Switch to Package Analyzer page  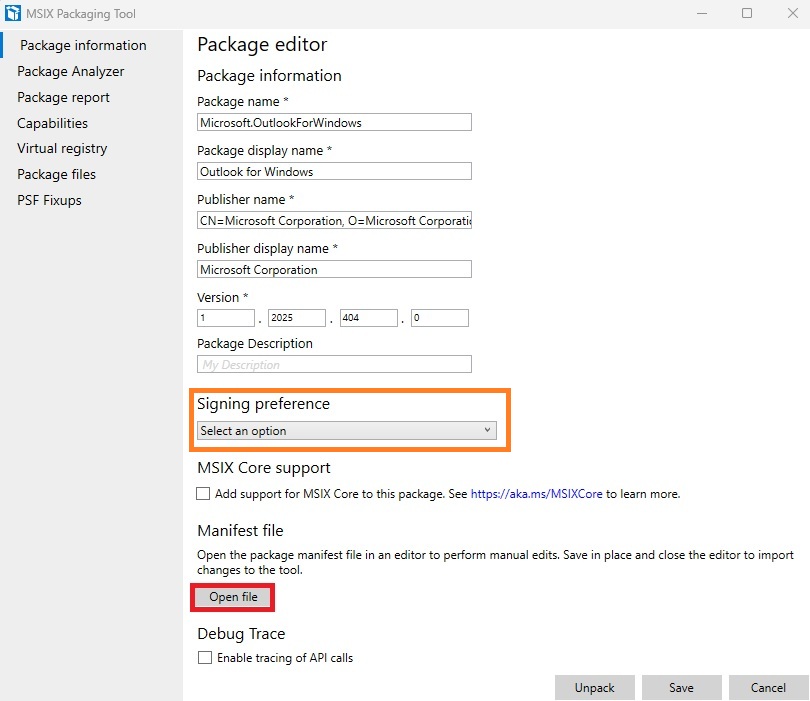point(70,71)
